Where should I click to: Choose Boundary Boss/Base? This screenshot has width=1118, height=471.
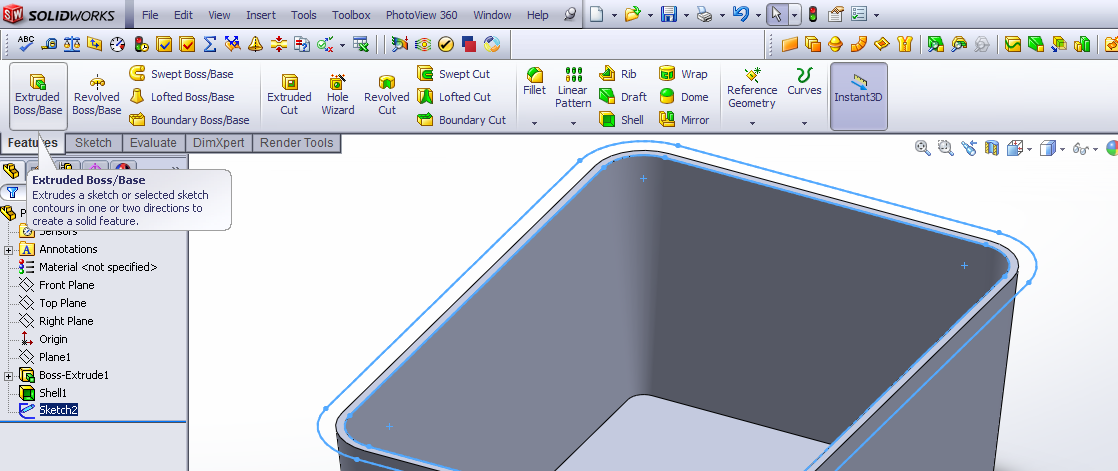tap(189, 120)
